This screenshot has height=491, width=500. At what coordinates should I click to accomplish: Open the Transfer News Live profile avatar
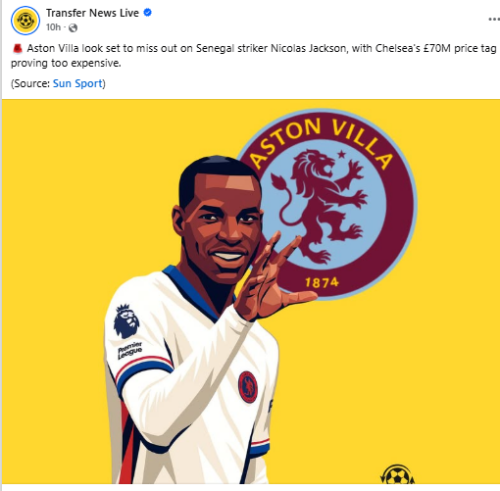click(x=26, y=20)
